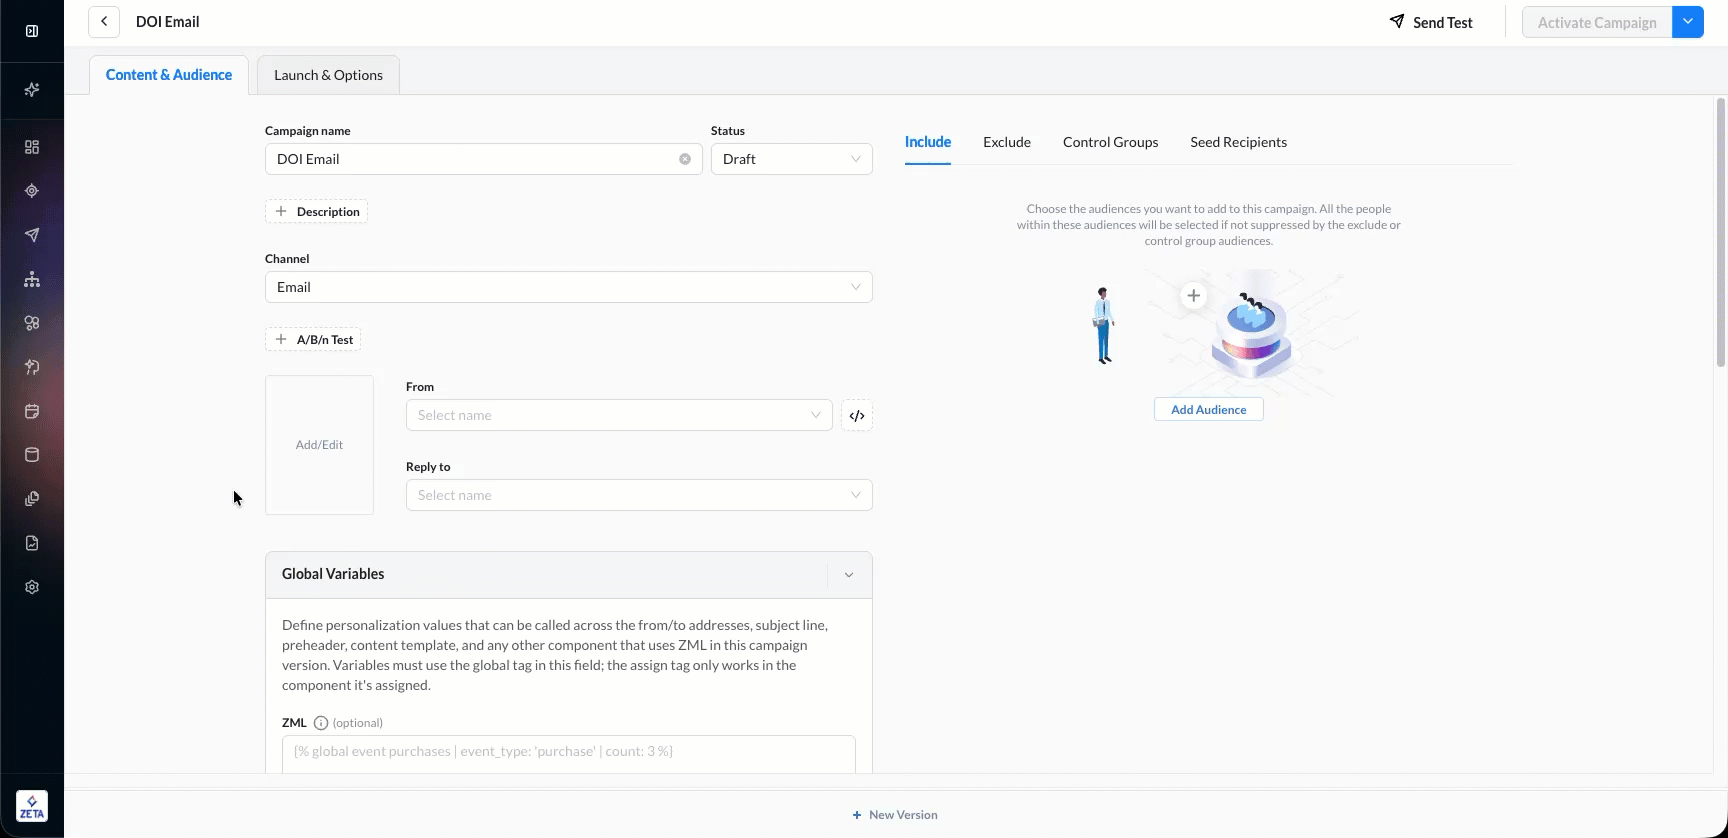Click the ZML info icon
The height and width of the screenshot is (838, 1728).
coord(321,723)
